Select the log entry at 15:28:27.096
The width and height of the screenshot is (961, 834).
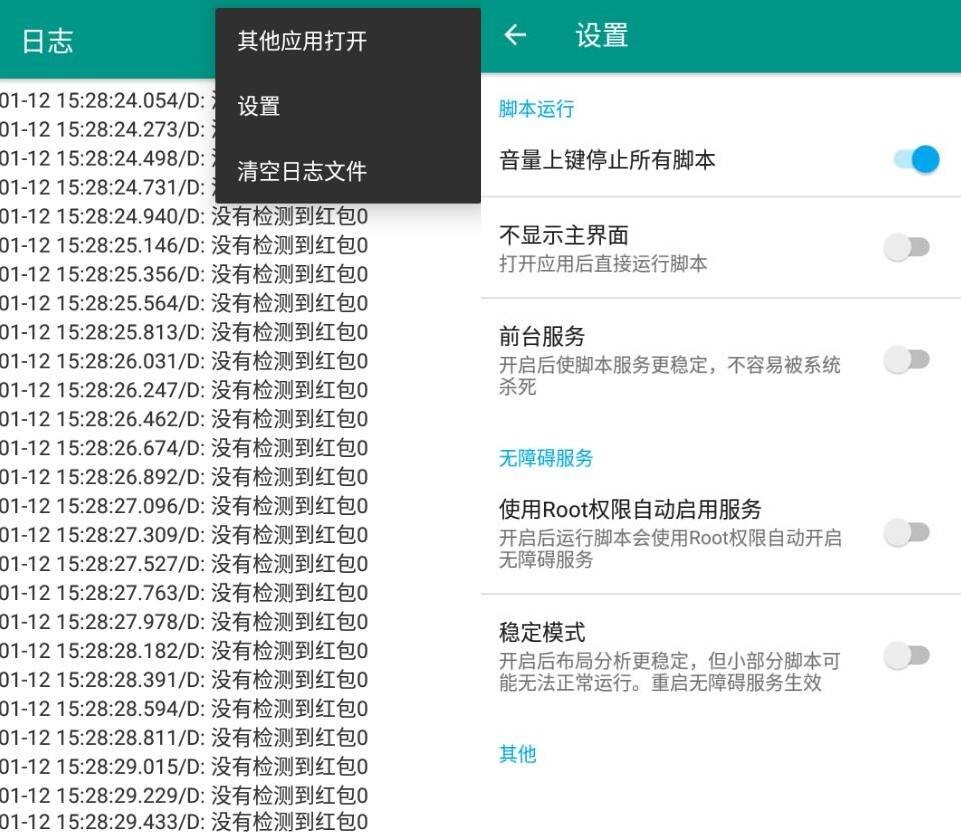[x=184, y=506]
